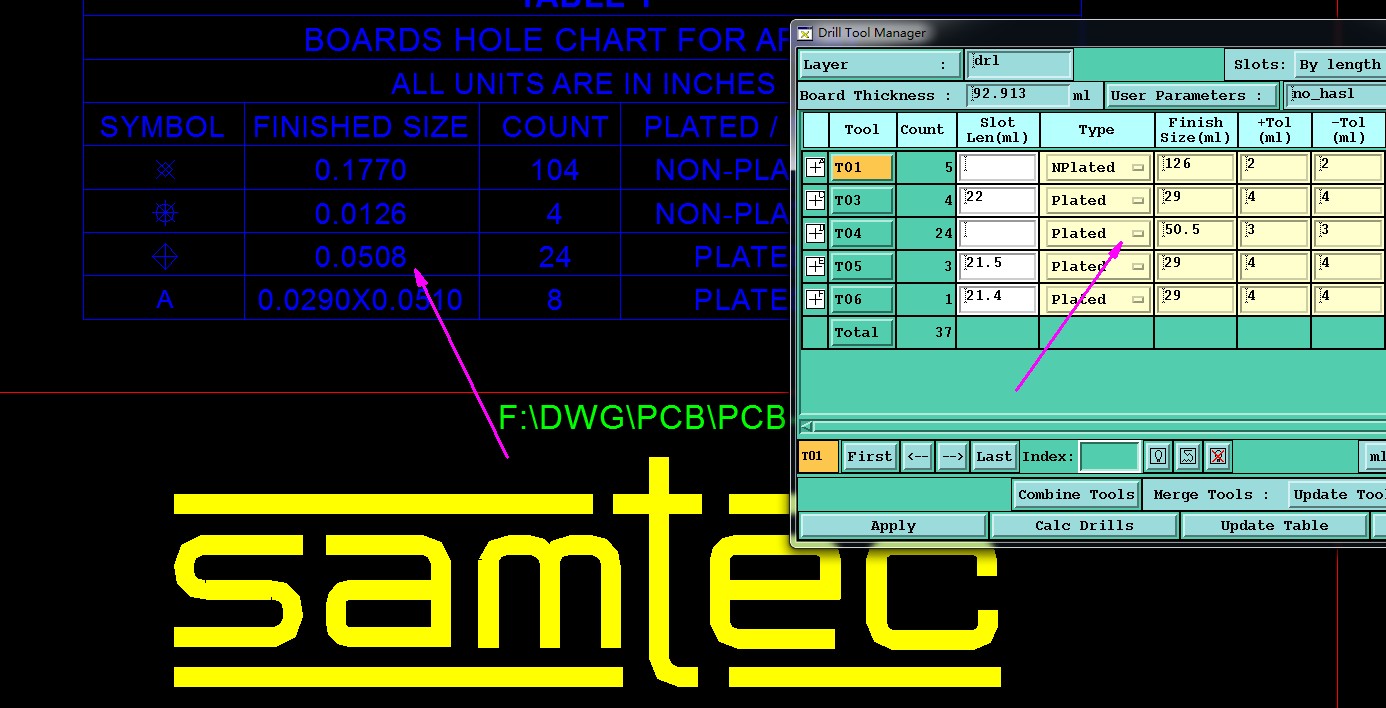Click the Total row label
Screen dimensions: 1386x708
click(x=861, y=332)
